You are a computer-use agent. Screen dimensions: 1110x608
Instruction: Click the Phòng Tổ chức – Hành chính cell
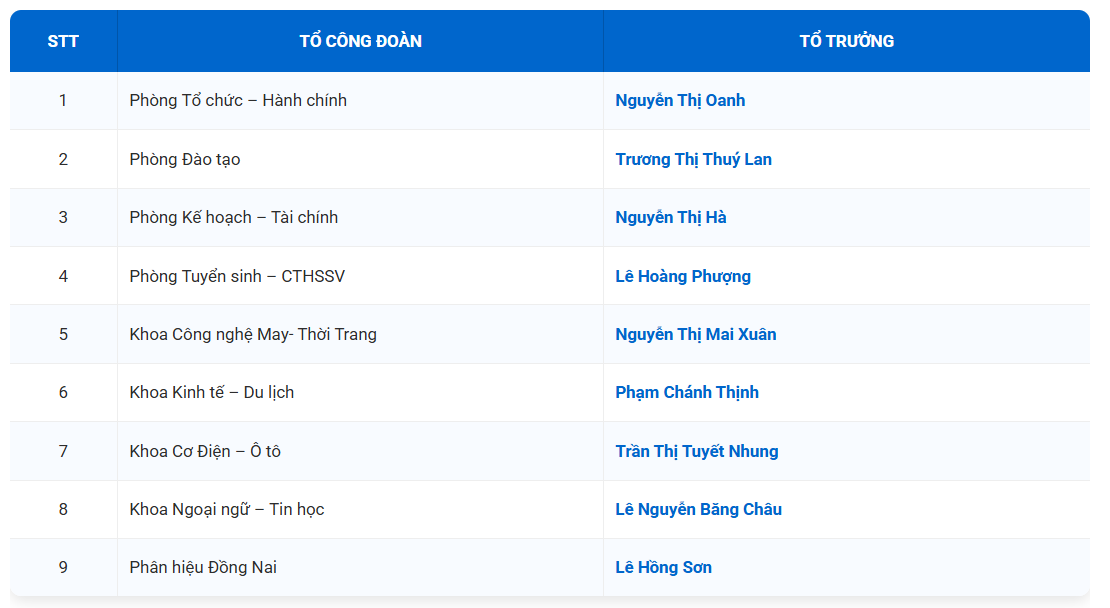coord(238,100)
